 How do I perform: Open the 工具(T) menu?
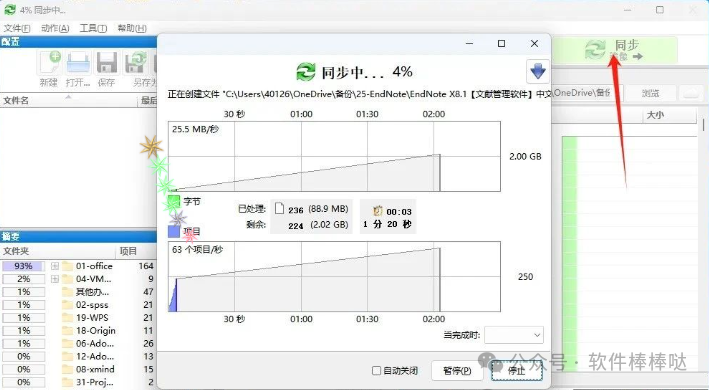pyautogui.click(x=93, y=28)
